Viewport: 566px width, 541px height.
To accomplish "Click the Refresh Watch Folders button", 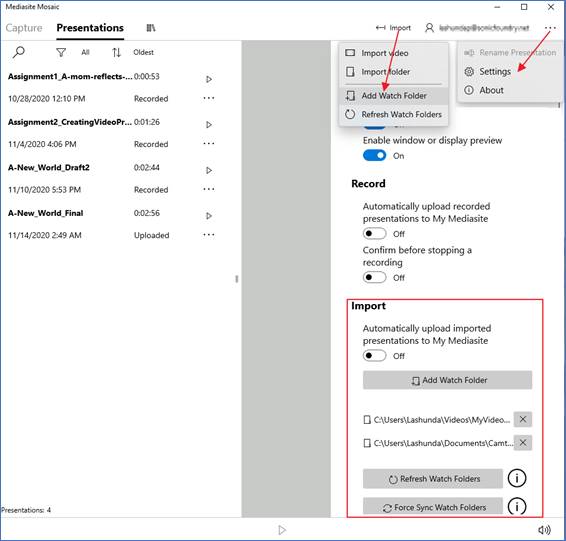I will pos(433,479).
